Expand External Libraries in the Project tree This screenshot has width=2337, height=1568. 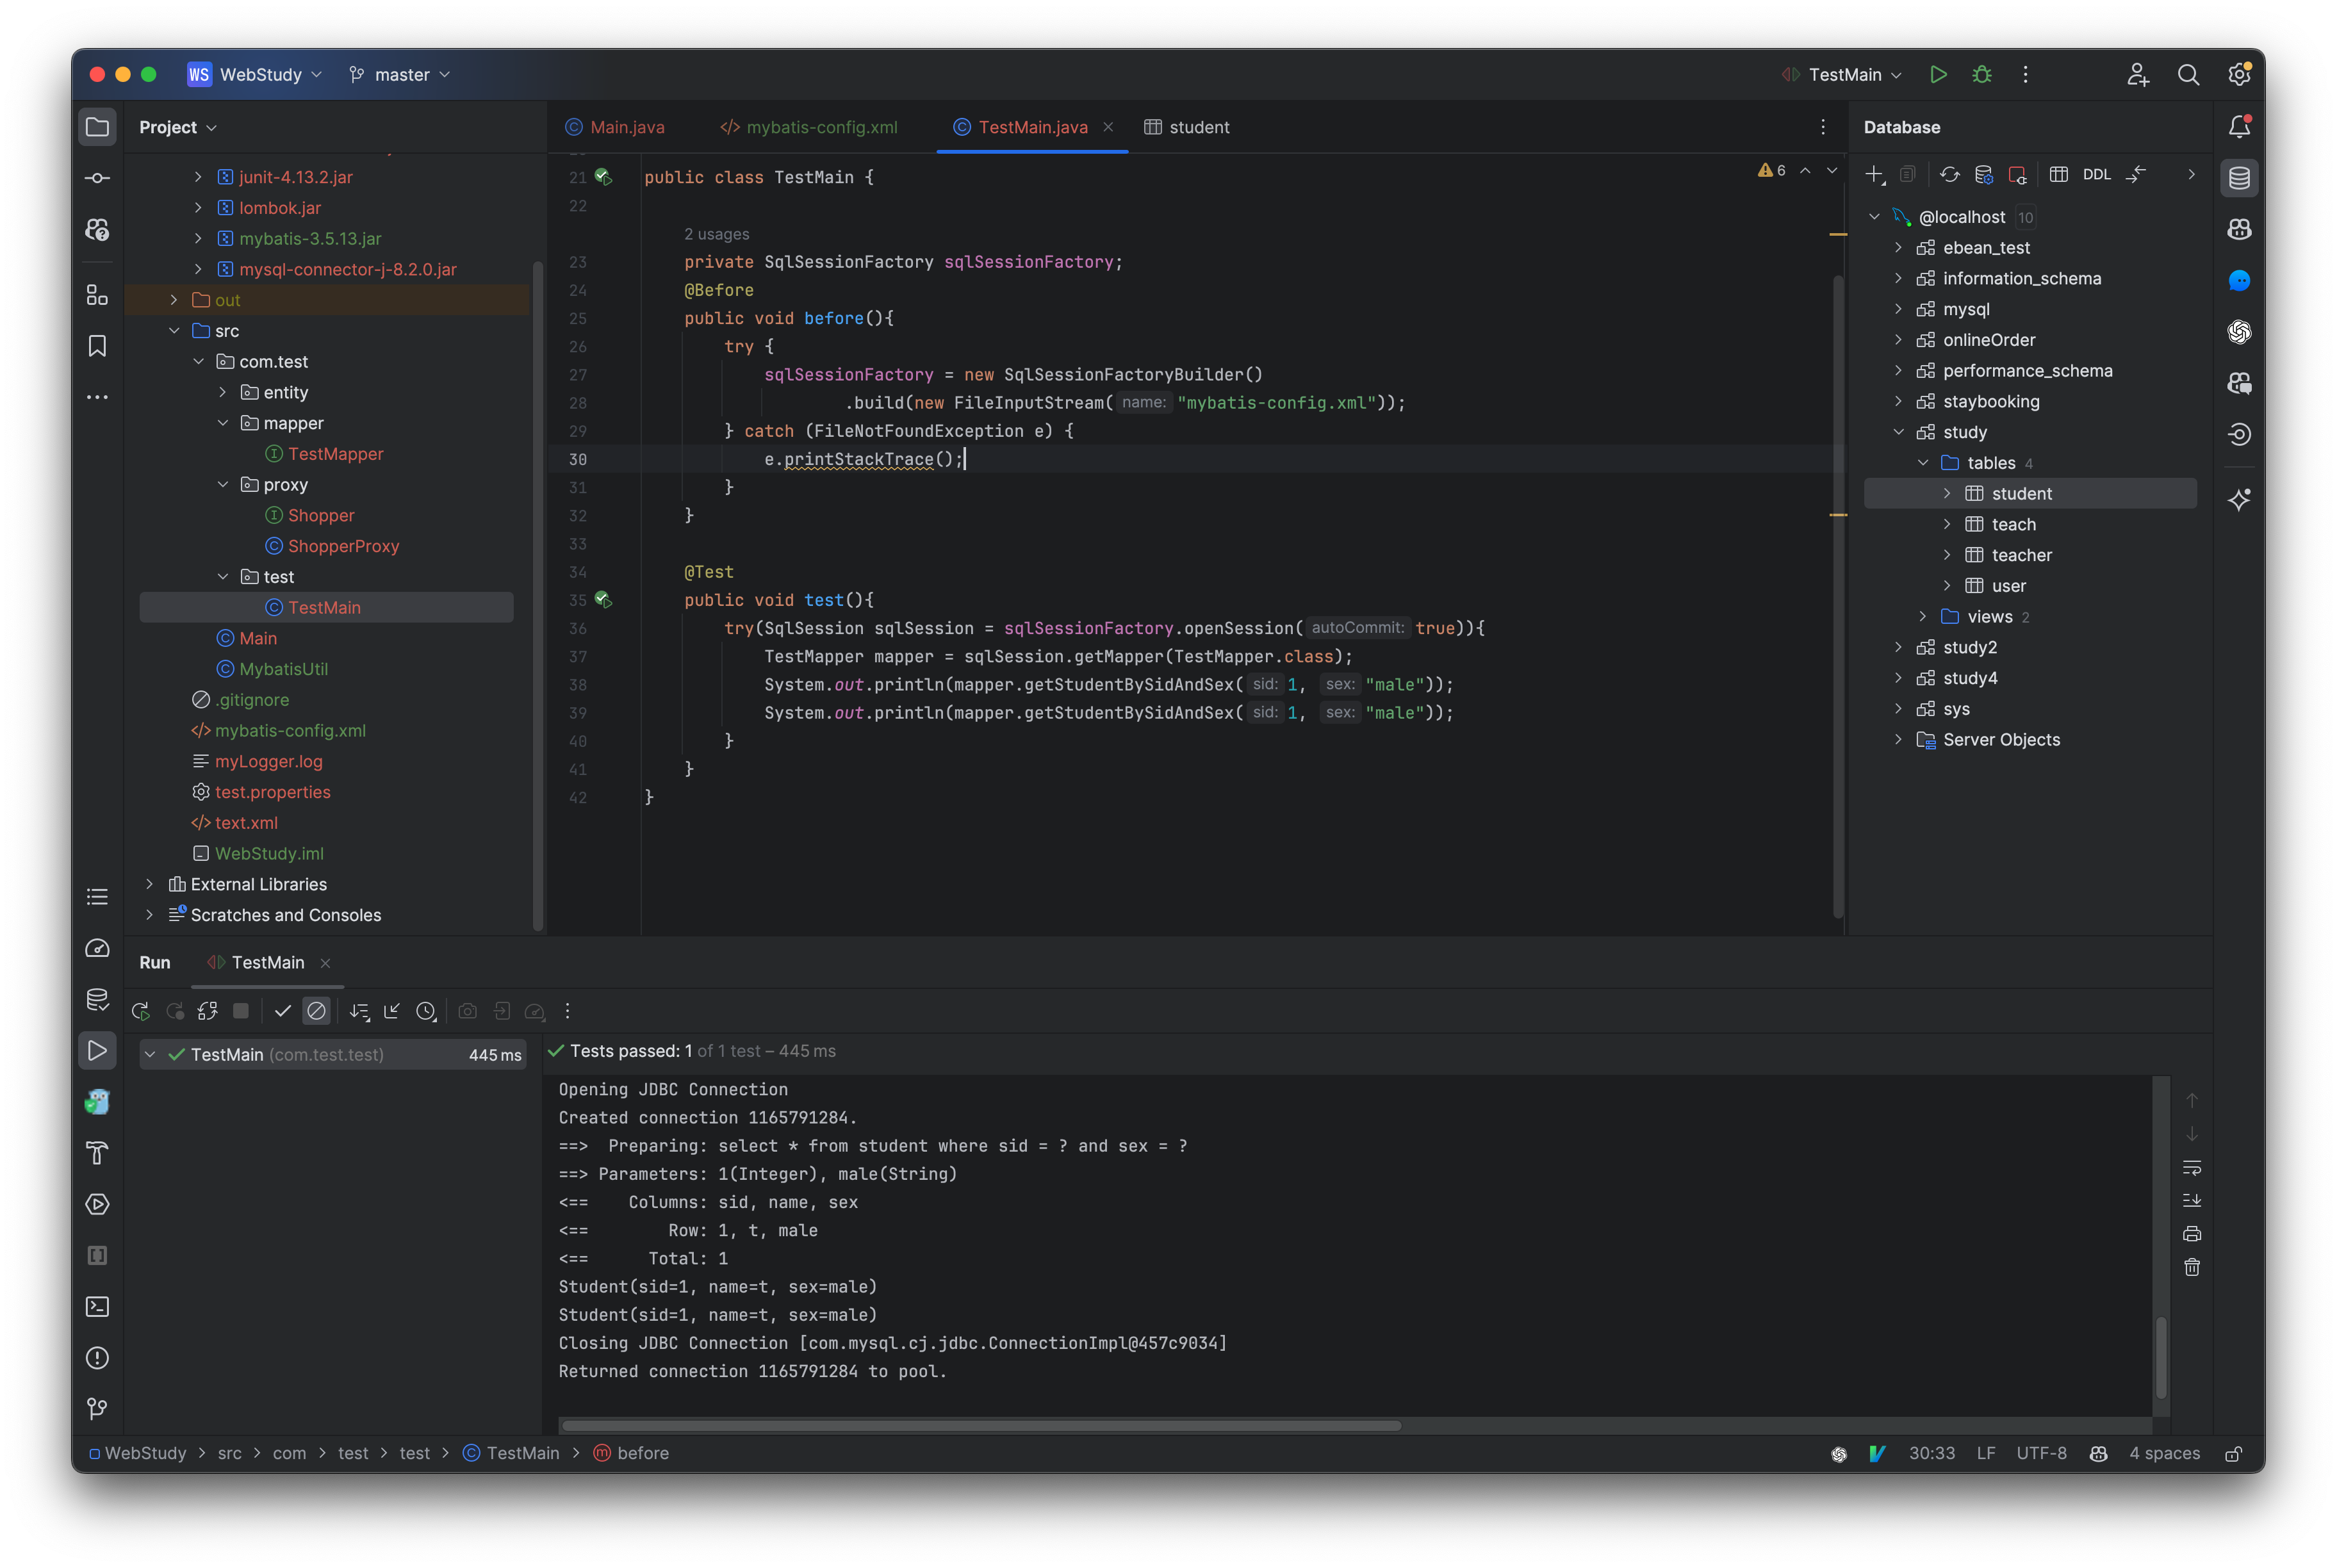(149, 884)
